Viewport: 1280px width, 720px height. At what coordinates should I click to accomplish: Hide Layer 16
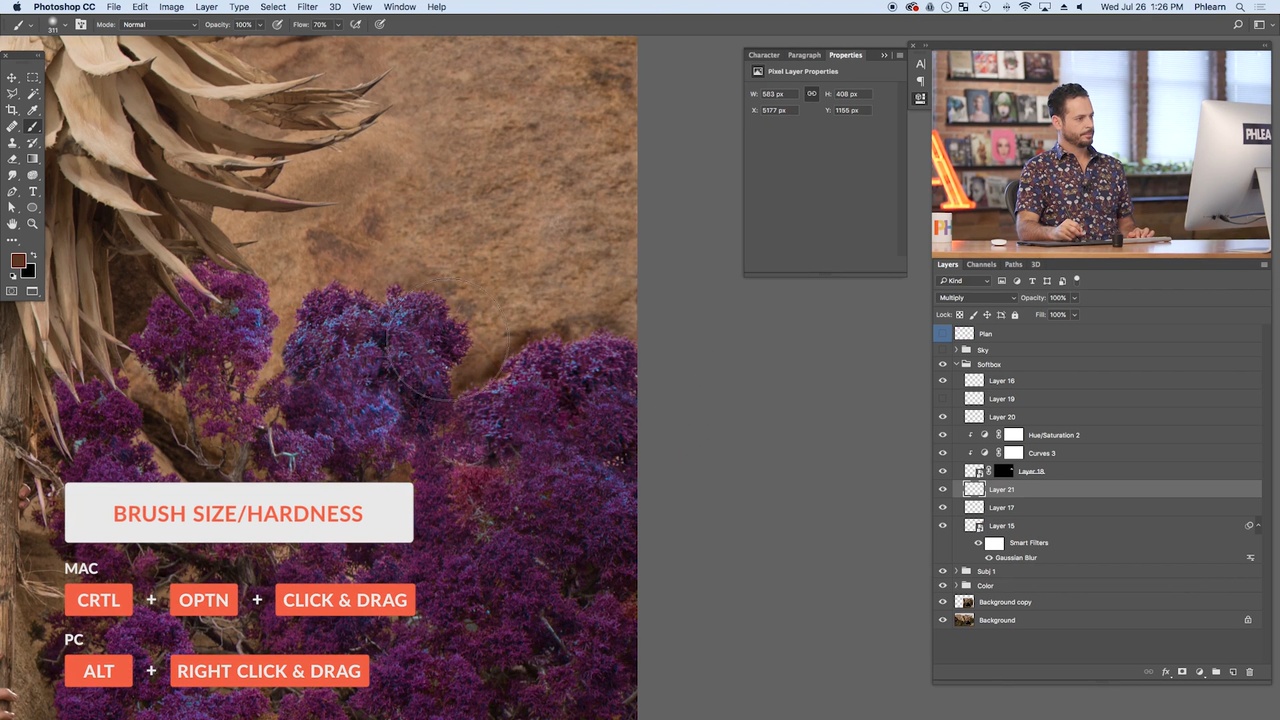(x=942, y=381)
